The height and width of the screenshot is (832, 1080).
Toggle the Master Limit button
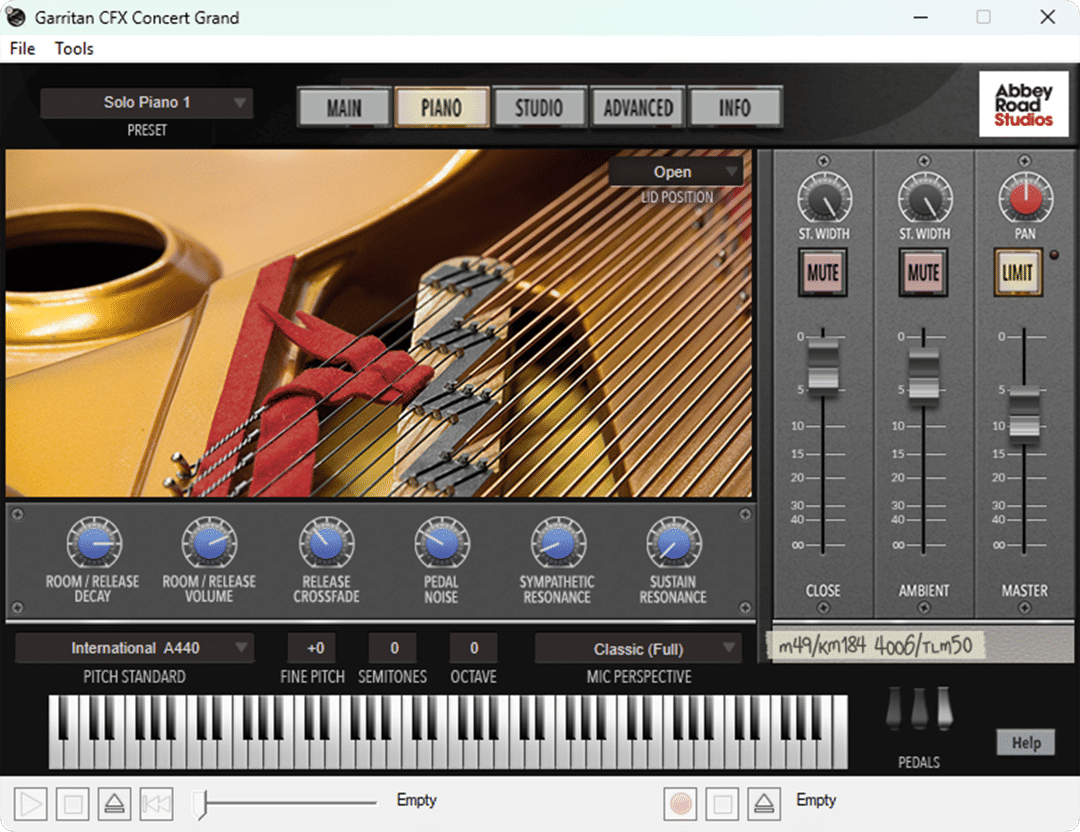click(1018, 273)
